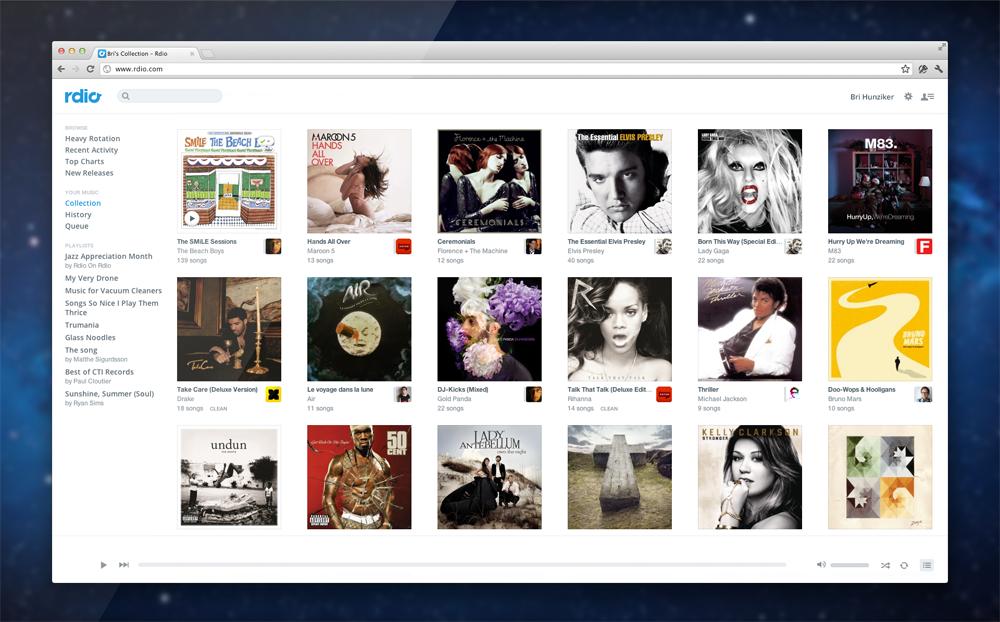Open My Very Drone playlist
The height and width of the screenshot is (622, 1000).
(91, 278)
